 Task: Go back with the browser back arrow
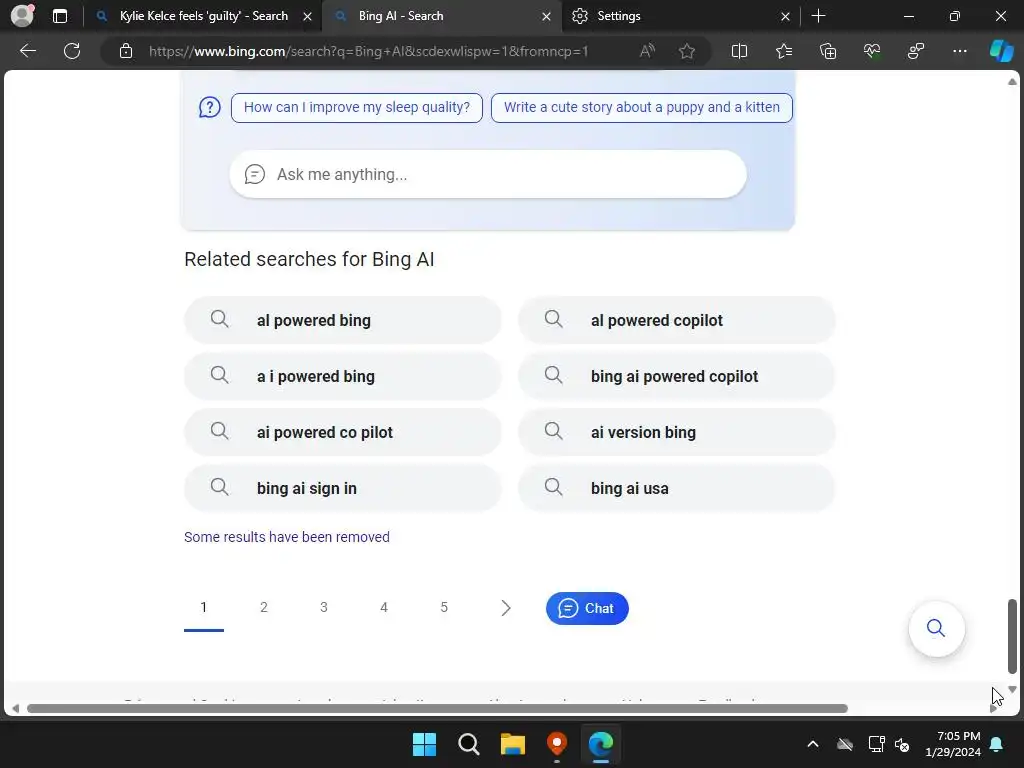click(x=28, y=51)
